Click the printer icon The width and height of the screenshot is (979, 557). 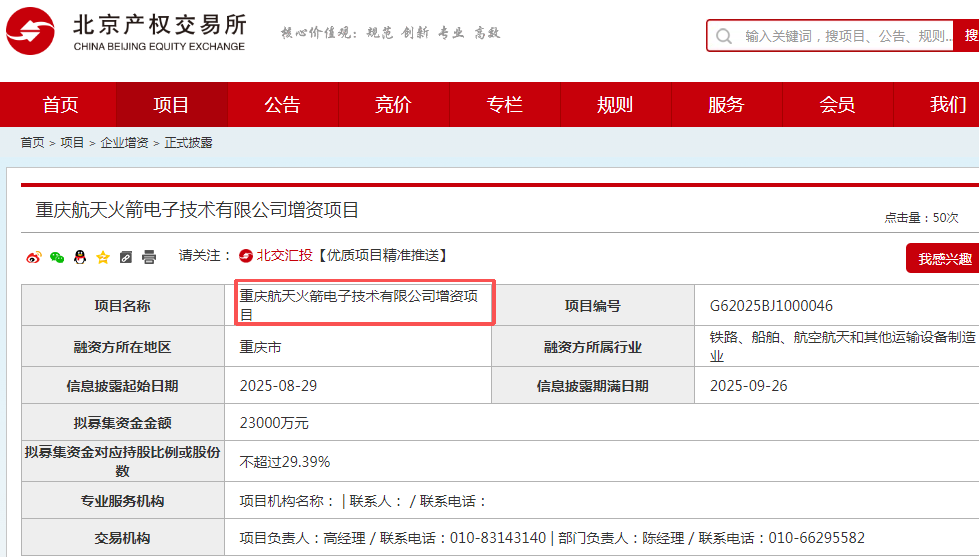click(149, 257)
